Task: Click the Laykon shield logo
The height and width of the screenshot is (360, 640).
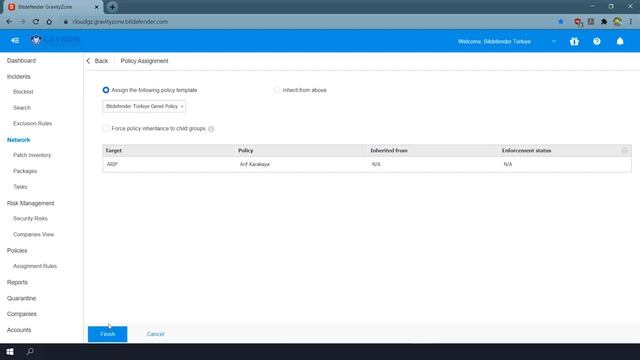Action: click(x=36, y=40)
